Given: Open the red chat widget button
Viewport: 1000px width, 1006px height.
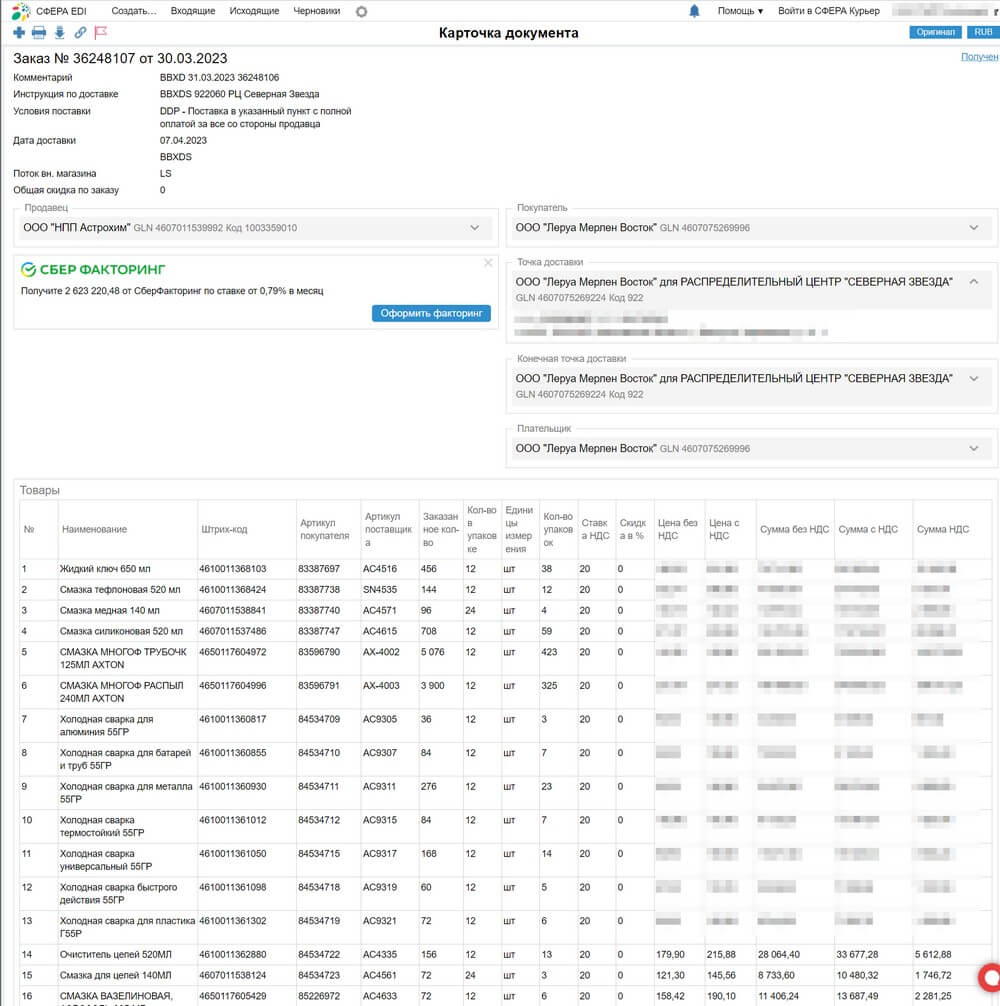Looking at the screenshot, I should pyautogui.click(x=990, y=977).
